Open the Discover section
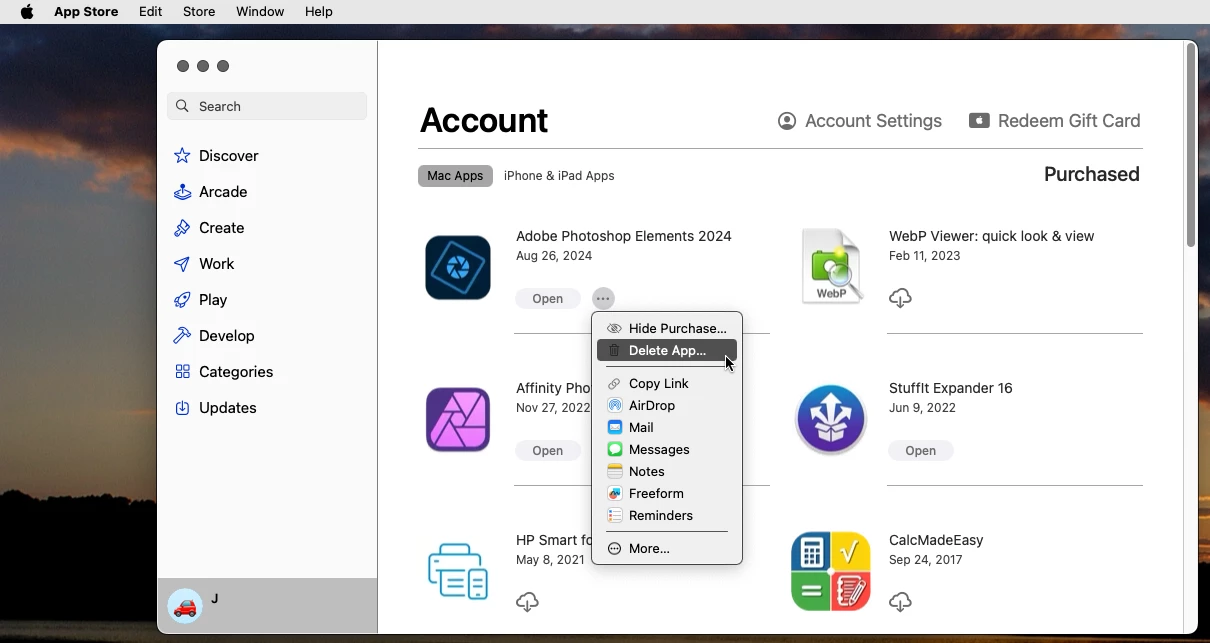 pos(216,156)
